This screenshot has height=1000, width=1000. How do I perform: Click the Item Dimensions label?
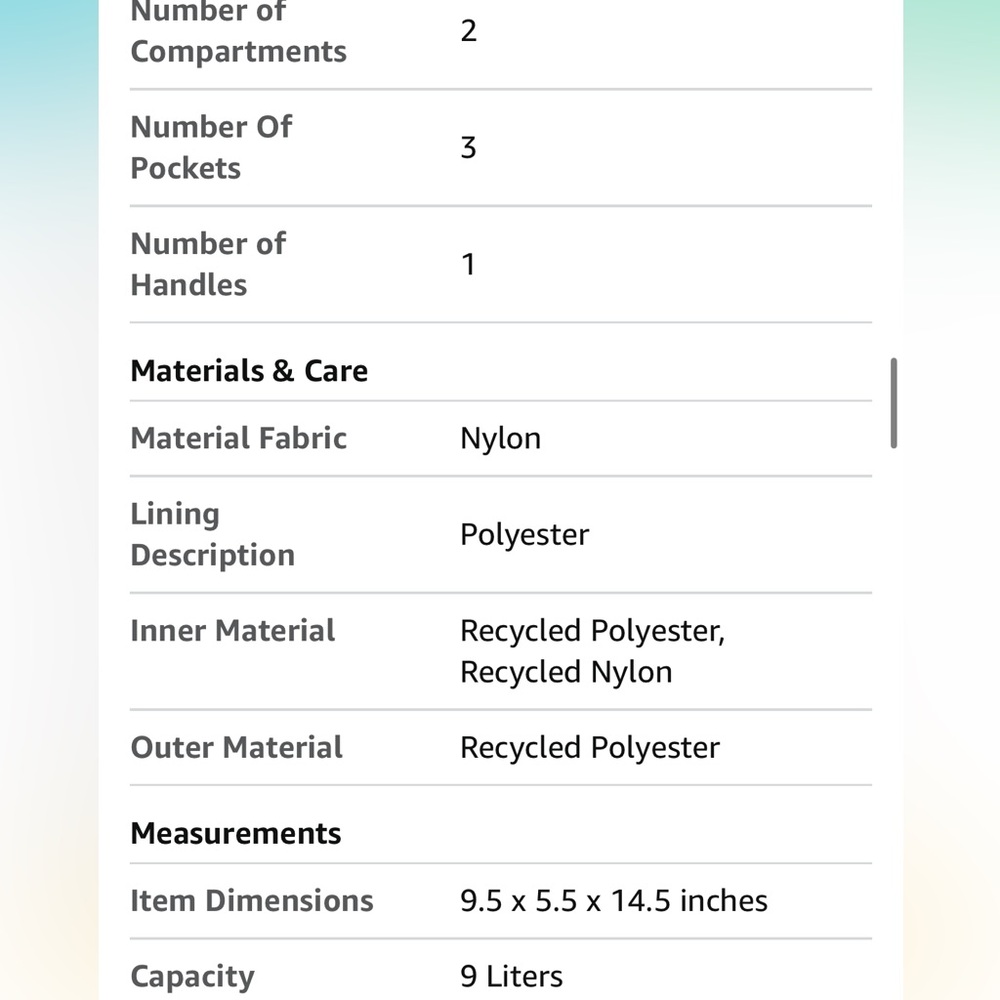coord(251,901)
